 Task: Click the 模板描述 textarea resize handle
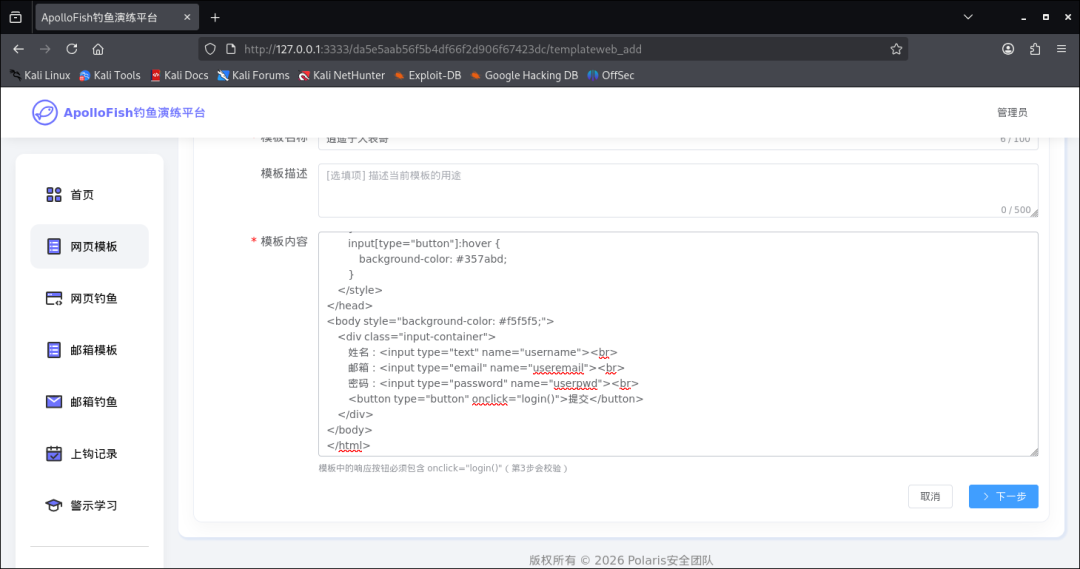click(x=1034, y=213)
